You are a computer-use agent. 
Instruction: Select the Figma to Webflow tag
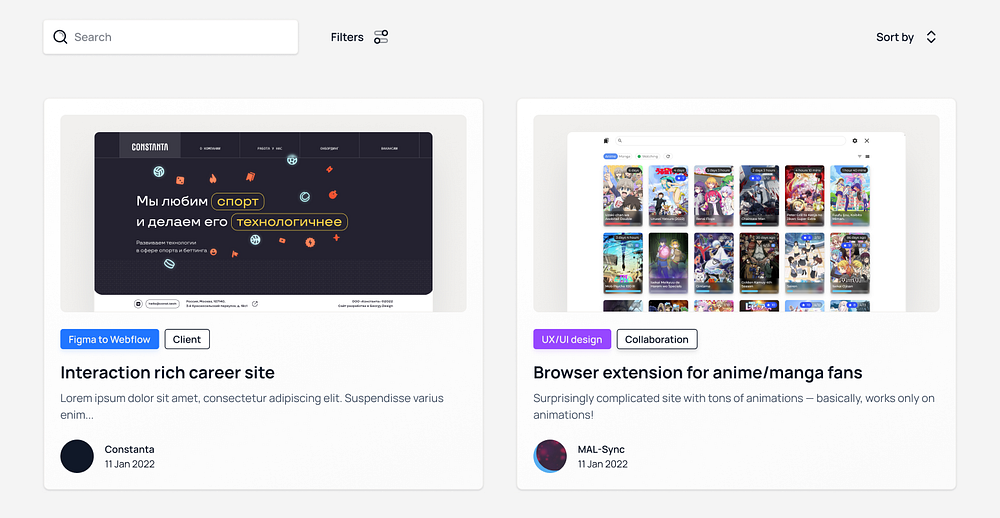point(110,339)
